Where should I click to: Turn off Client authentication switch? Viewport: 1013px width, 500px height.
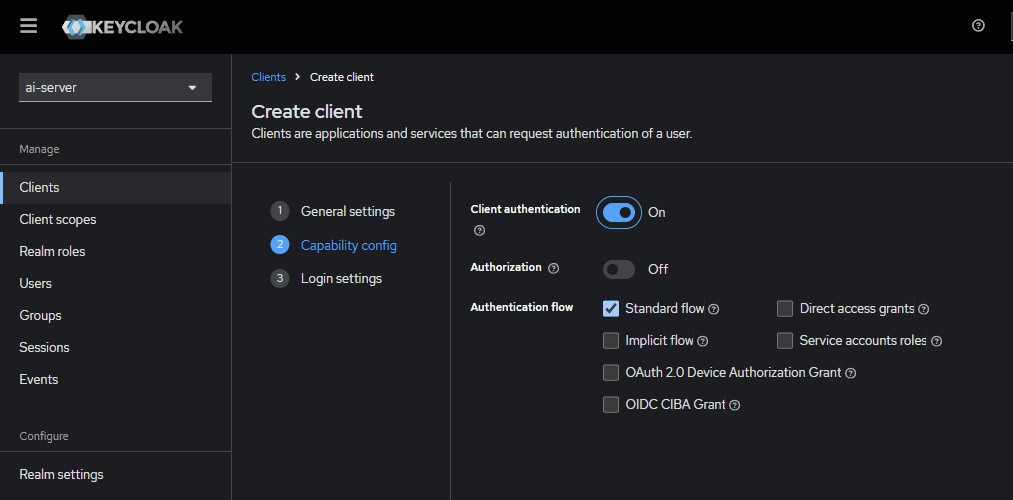pyautogui.click(x=619, y=213)
